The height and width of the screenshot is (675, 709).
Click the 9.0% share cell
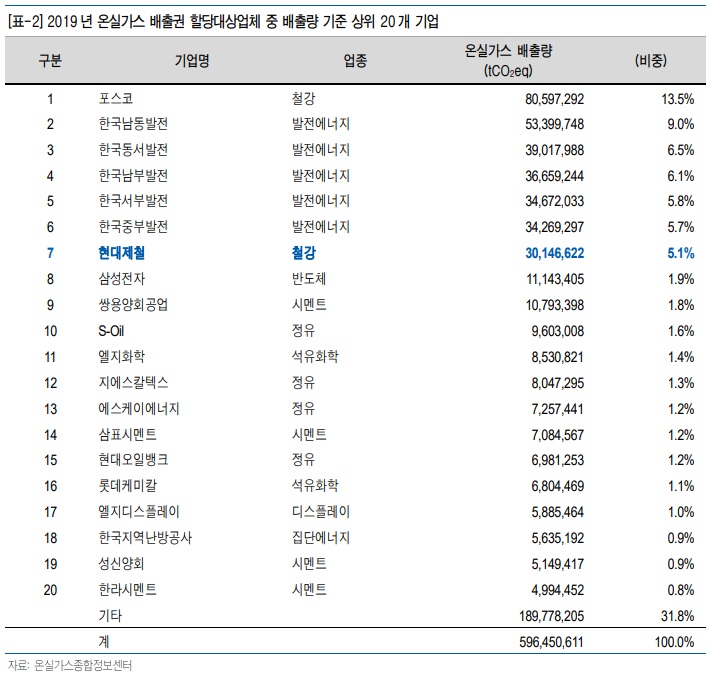coord(681,124)
